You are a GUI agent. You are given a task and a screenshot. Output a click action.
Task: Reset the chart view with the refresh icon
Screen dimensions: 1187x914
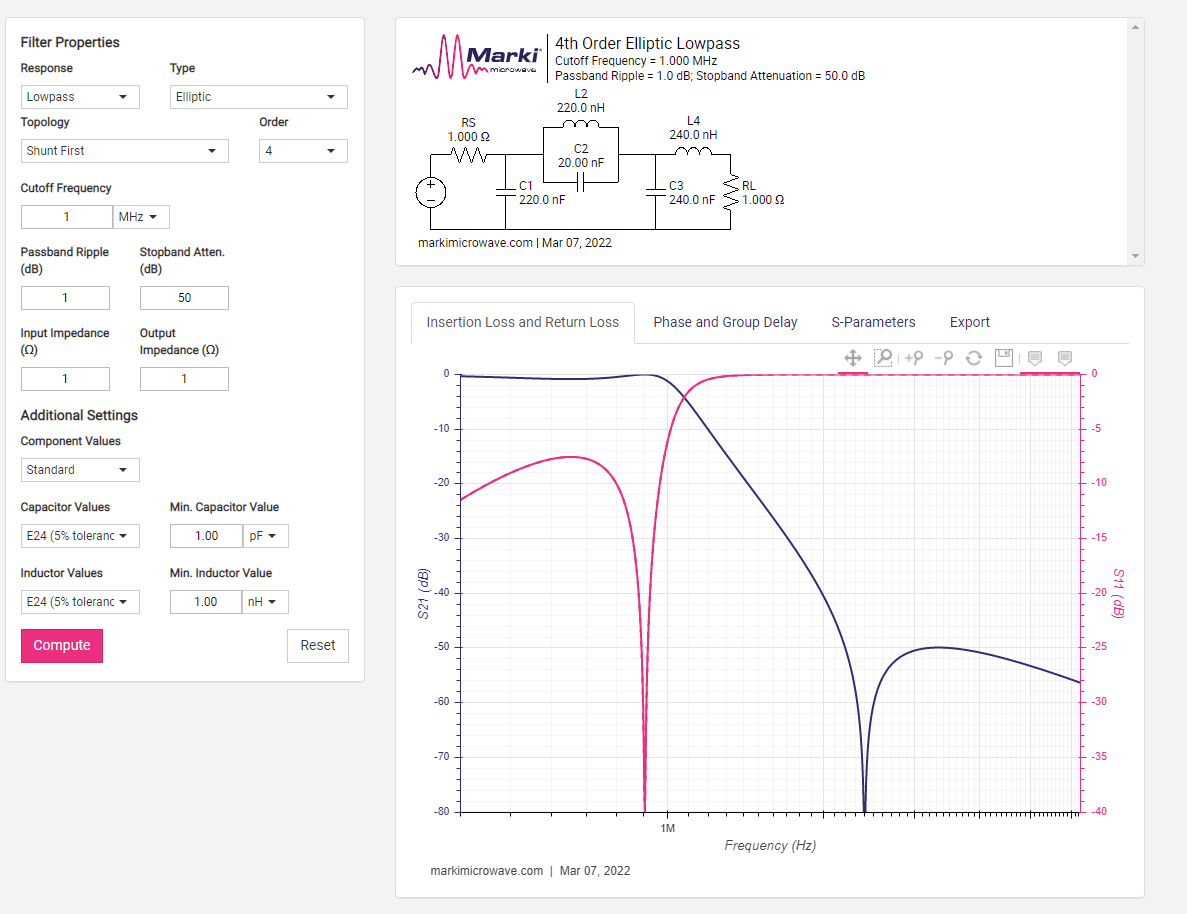(x=974, y=358)
